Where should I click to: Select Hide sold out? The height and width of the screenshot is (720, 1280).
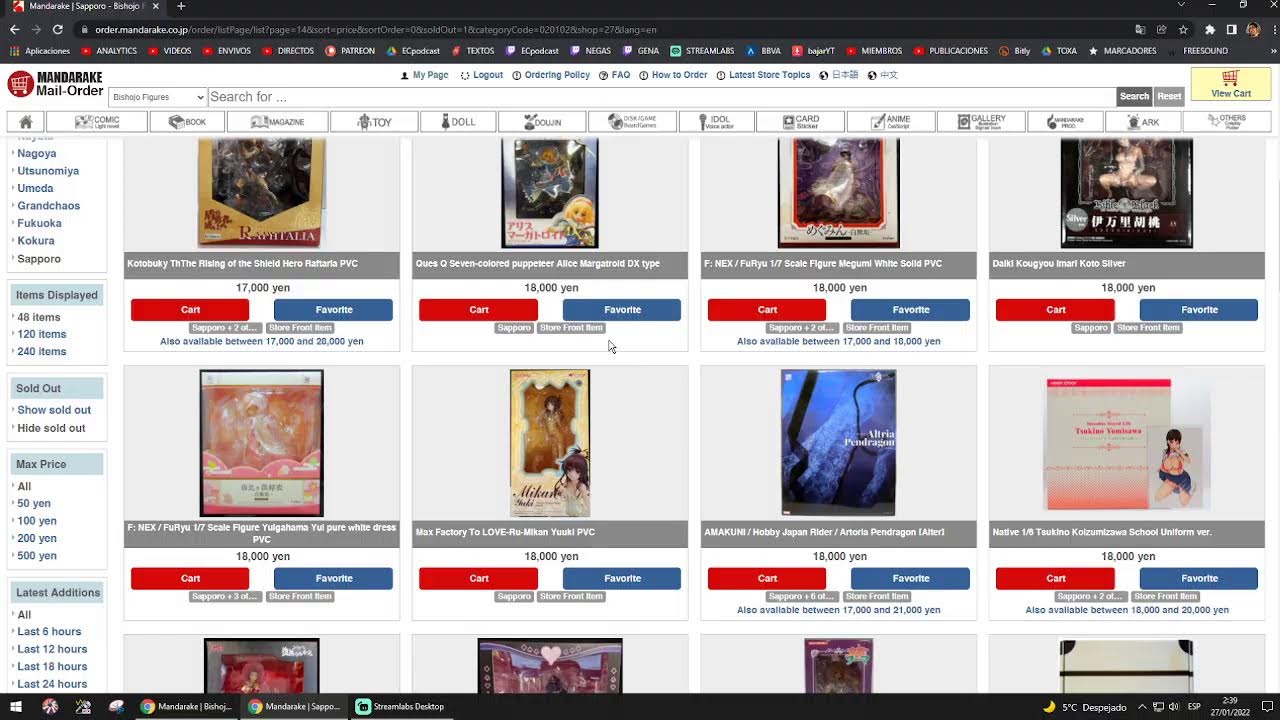point(51,428)
